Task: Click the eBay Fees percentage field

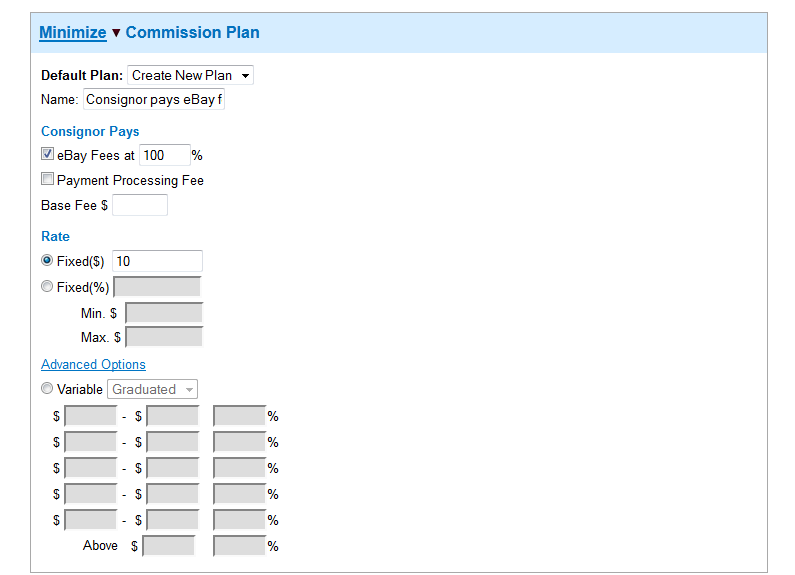Action: pos(164,155)
